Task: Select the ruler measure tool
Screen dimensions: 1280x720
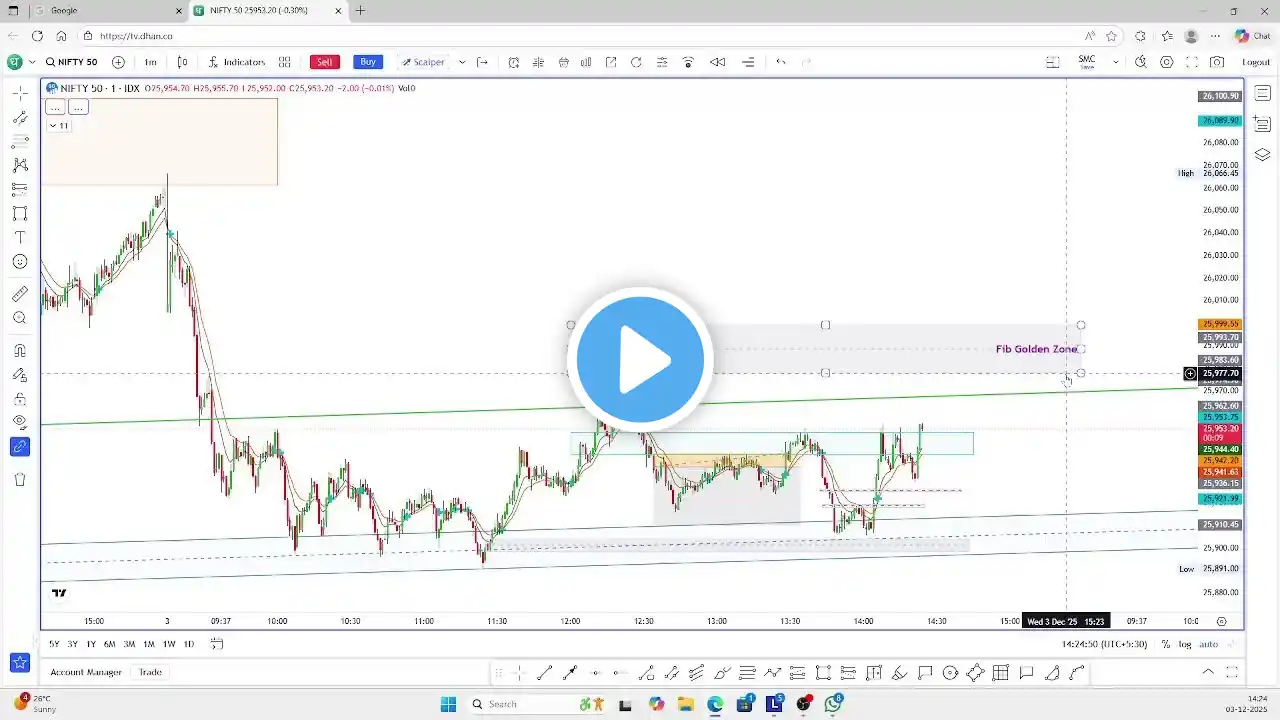Action: coord(20,294)
